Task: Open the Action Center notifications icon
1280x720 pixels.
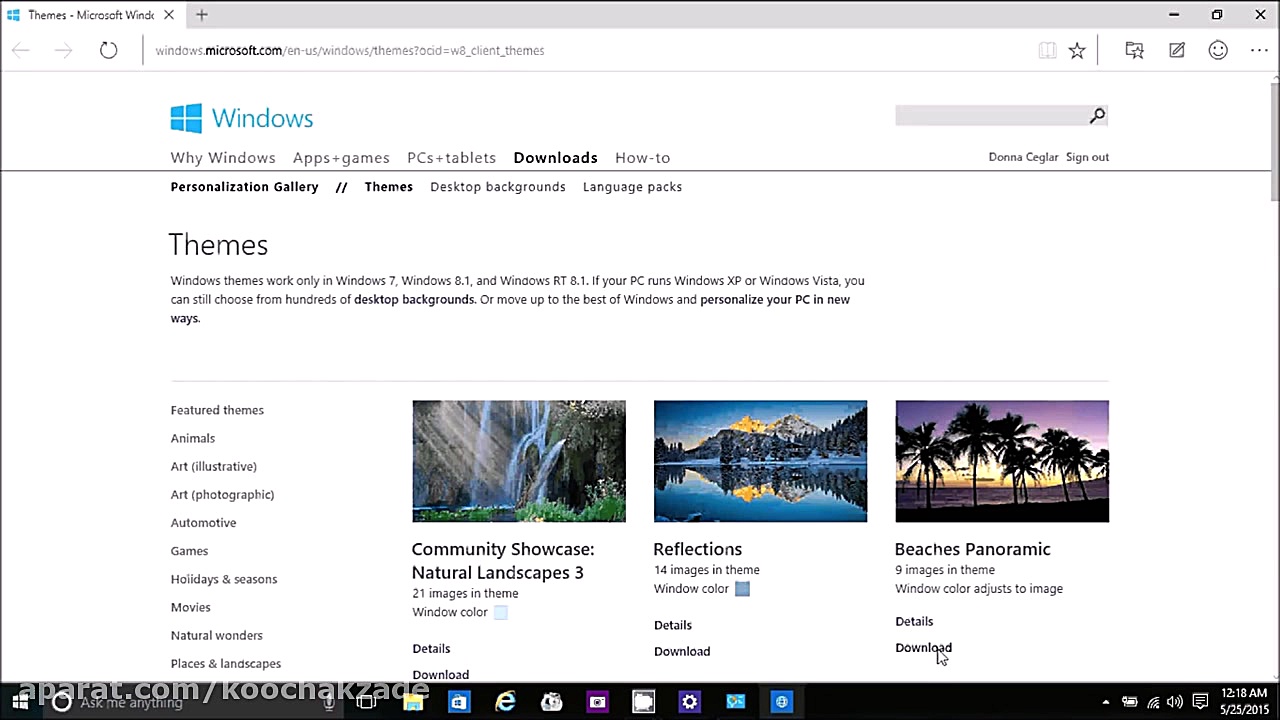Action: click(1201, 702)
